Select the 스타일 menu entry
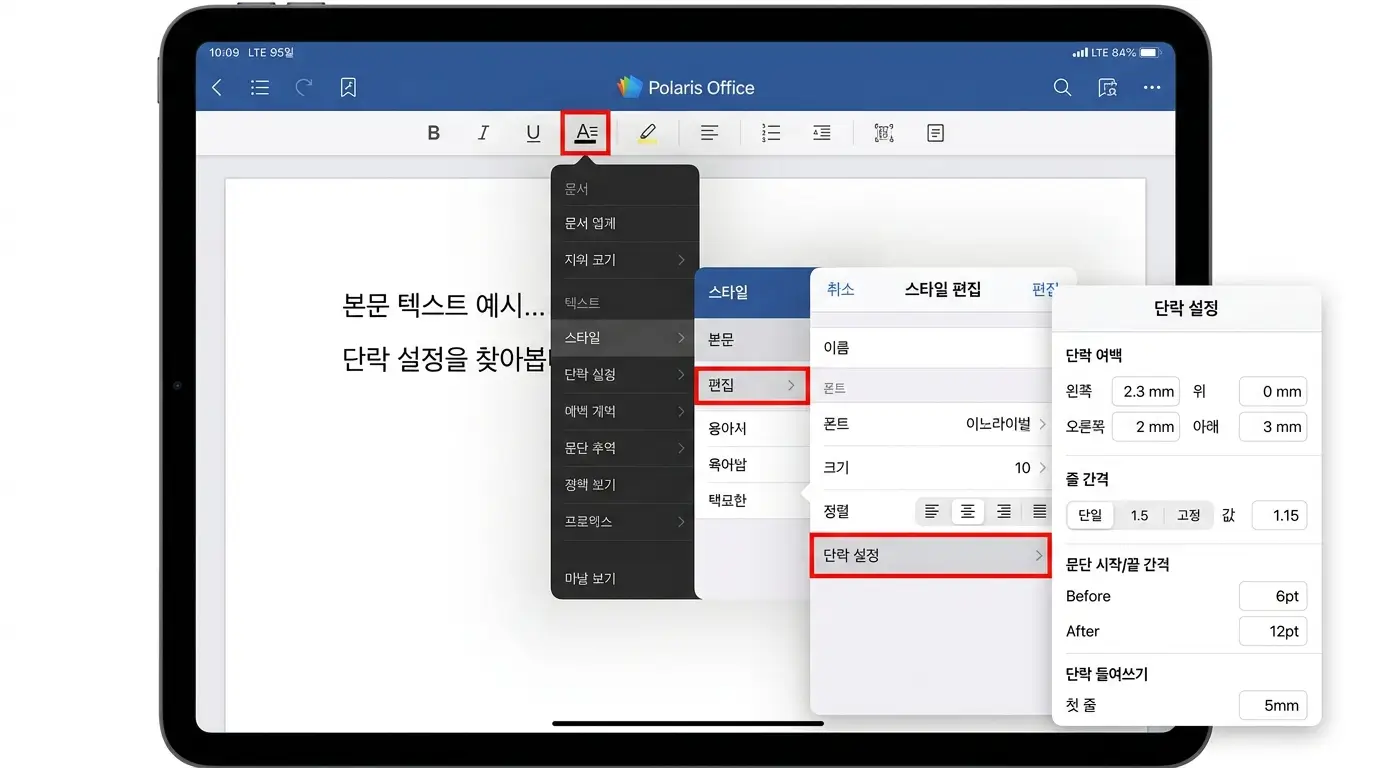This screenshot has width=1376, height=768. pos(624,338)
